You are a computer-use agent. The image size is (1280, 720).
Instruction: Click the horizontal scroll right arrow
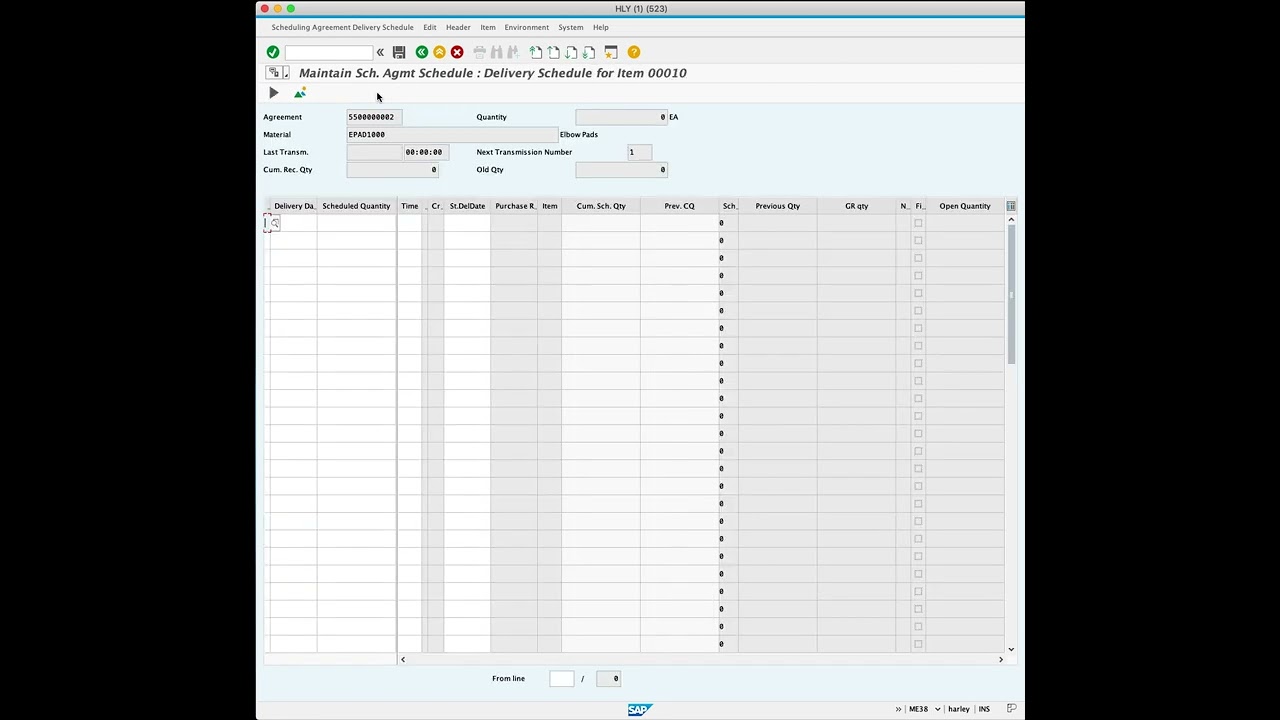click(x=1000, y=660)
